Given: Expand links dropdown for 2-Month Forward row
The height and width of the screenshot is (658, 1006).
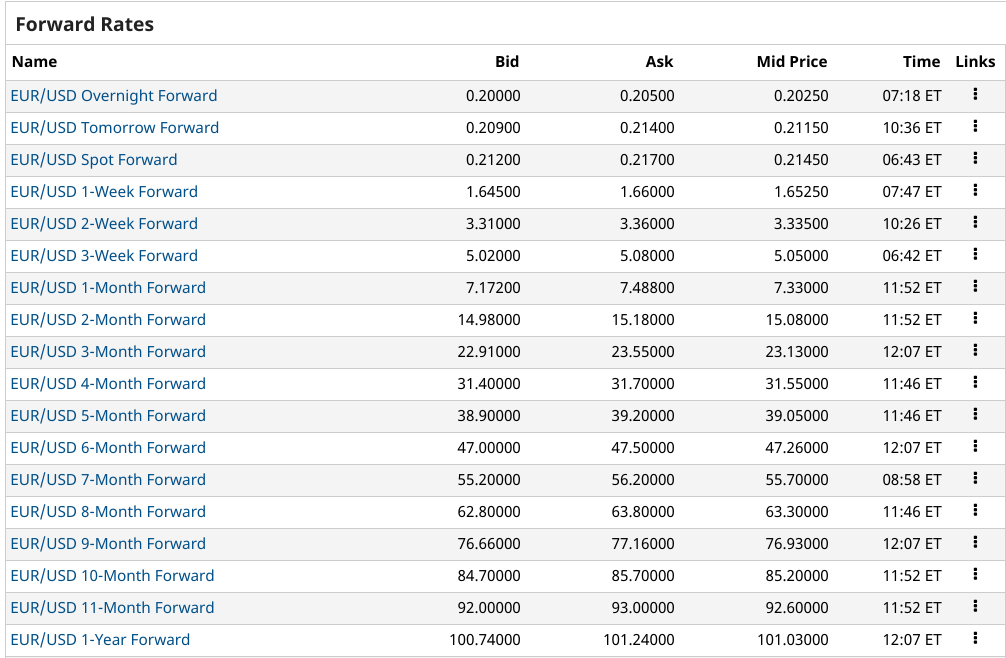Looking at the screenshot, I should pos(975,319).
